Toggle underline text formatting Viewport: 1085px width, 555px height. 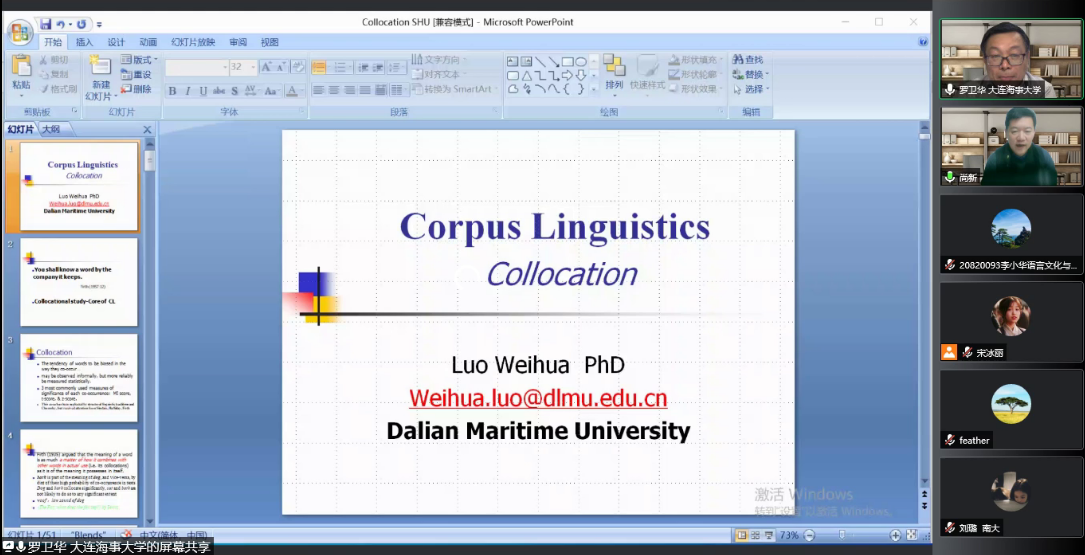click(202, 91)
